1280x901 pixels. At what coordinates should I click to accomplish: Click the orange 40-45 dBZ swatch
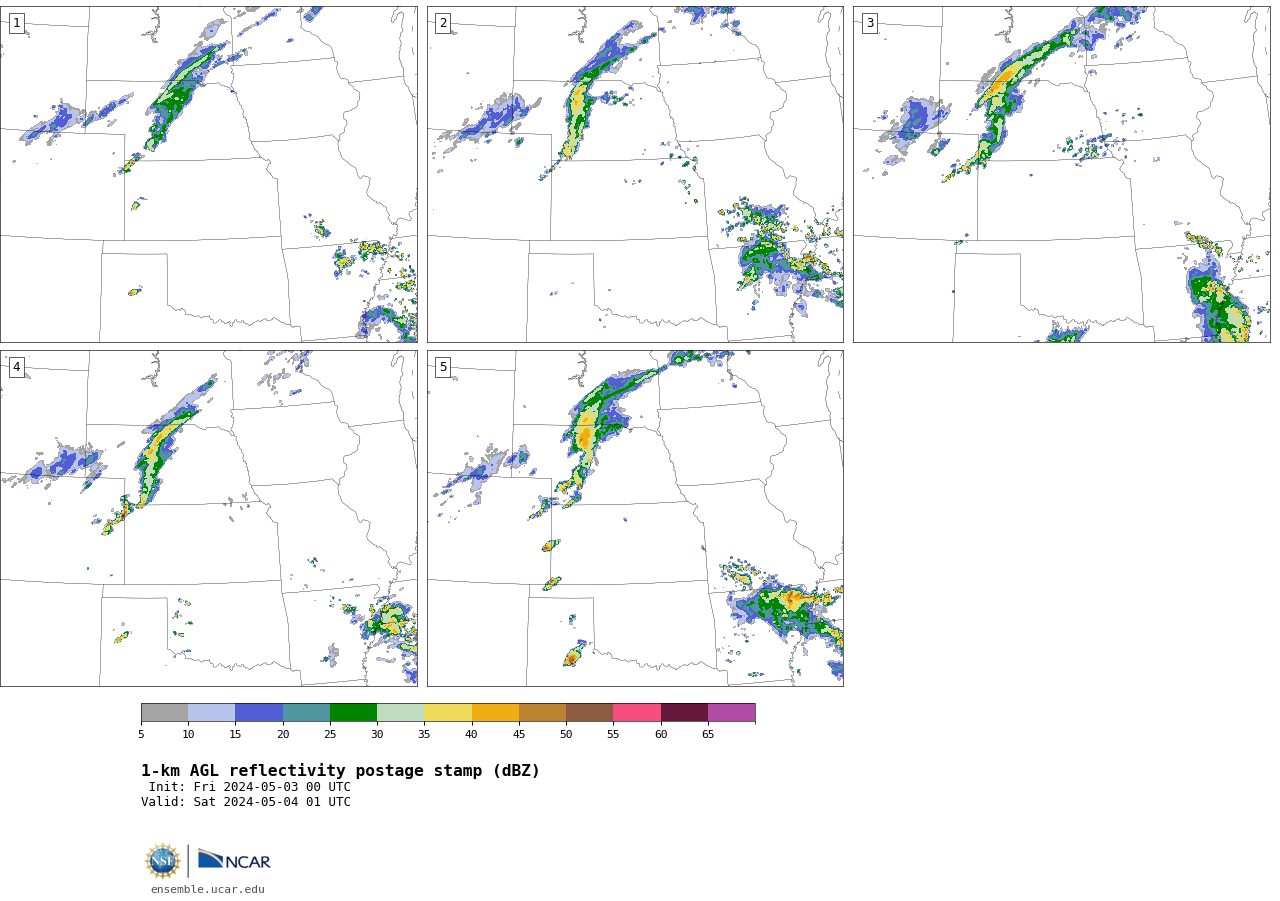(x=495, y=712)
